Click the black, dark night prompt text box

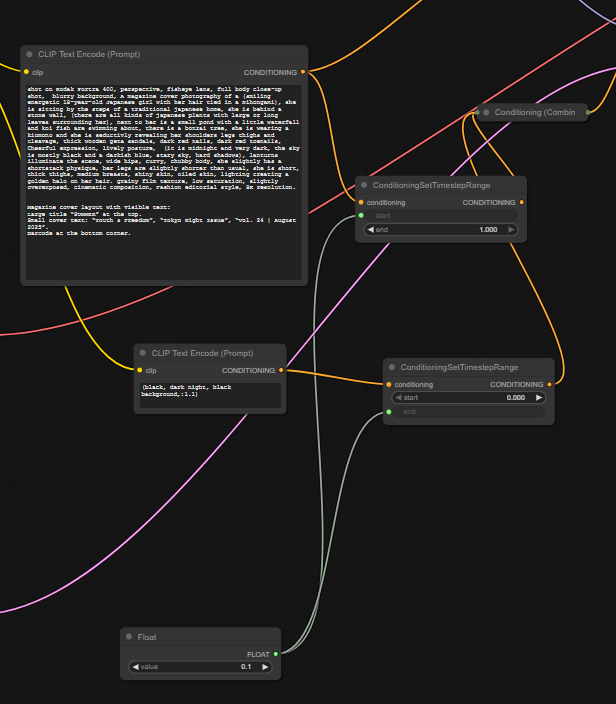211,395
